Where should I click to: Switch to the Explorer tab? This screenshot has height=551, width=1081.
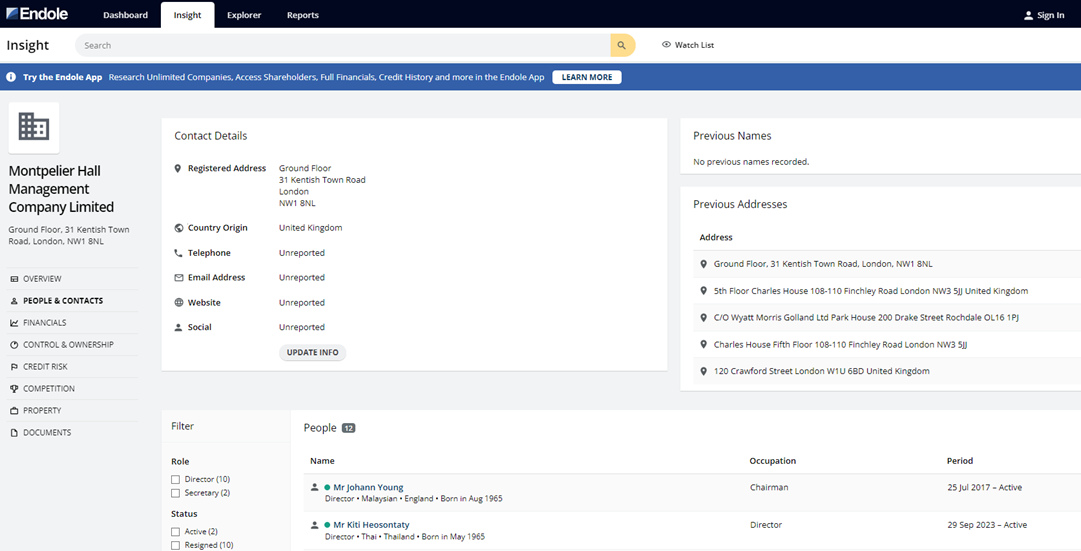[244, 15]
